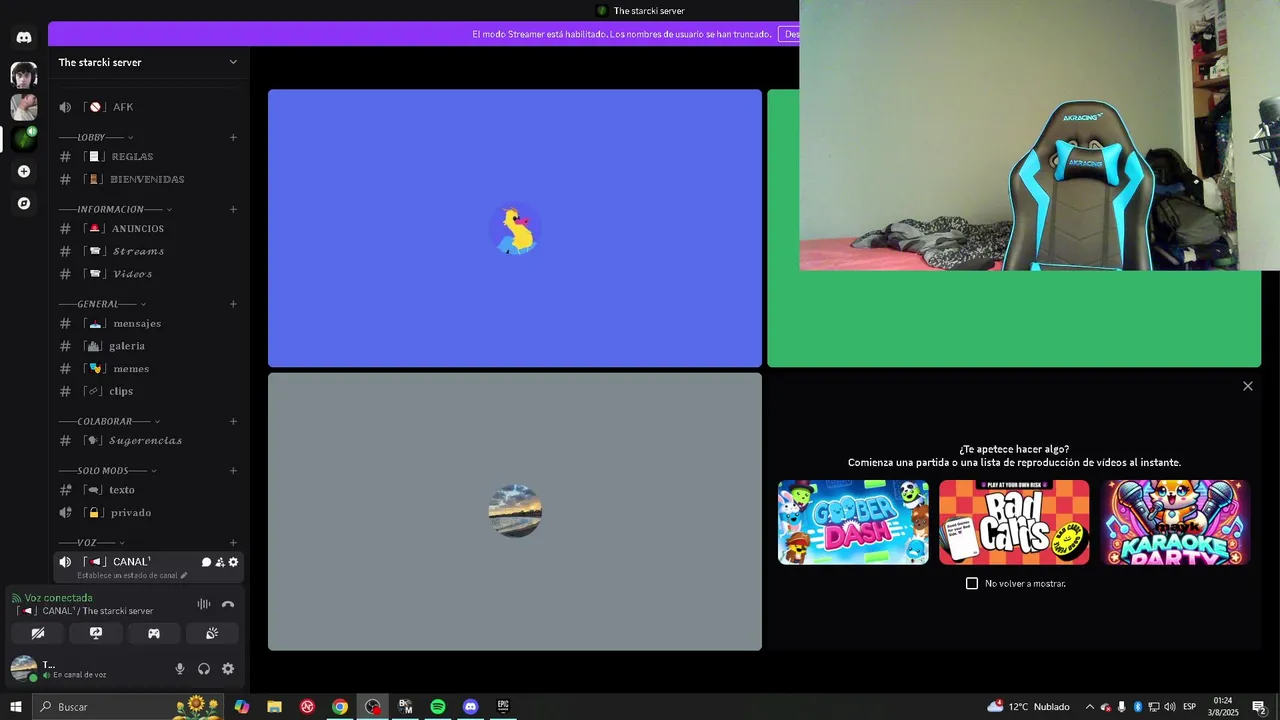Add a server with the plus icon

pyautogui.click(x=24, y=171)
